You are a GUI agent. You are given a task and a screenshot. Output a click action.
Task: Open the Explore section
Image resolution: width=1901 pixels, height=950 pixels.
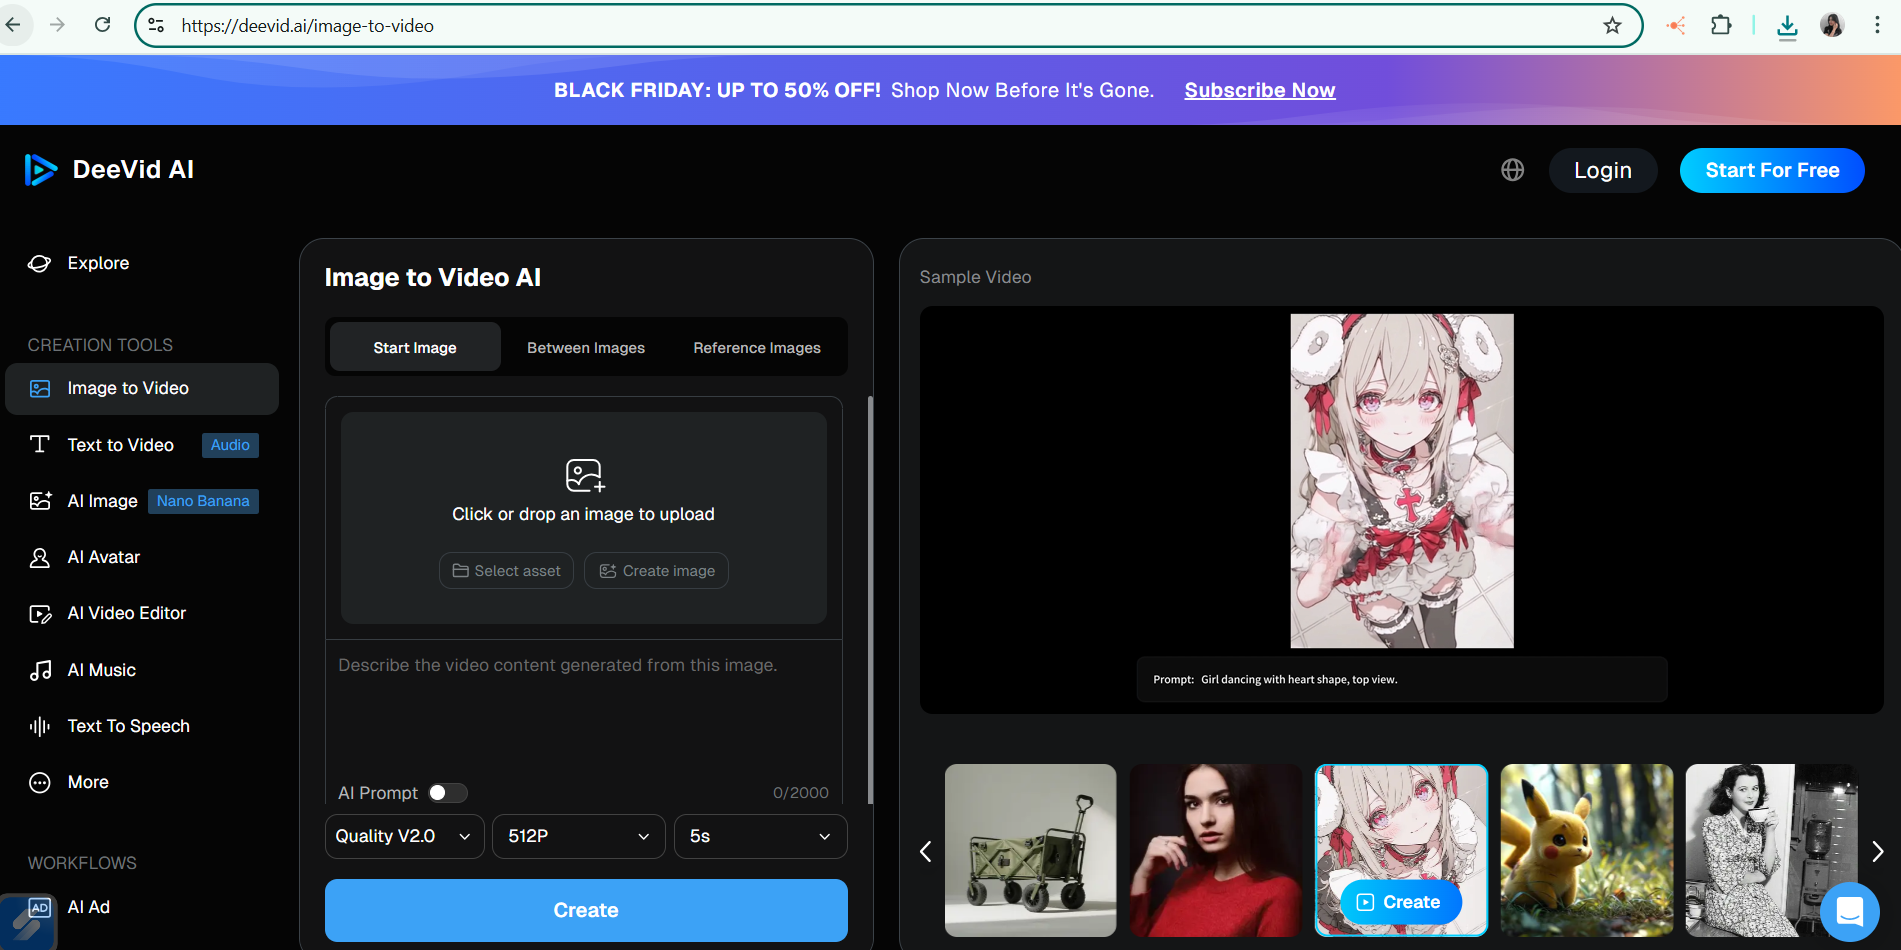point(97,263)
